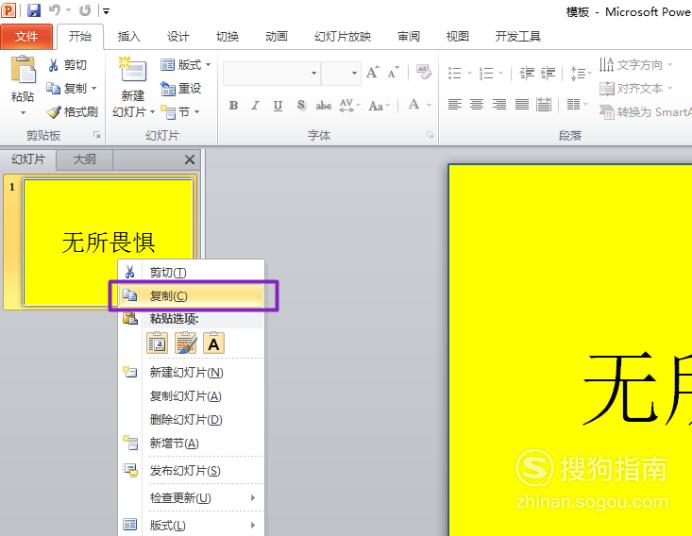Click the Bullets list icon
Viewport: 692px width, 536px height.
click(455, 73)
